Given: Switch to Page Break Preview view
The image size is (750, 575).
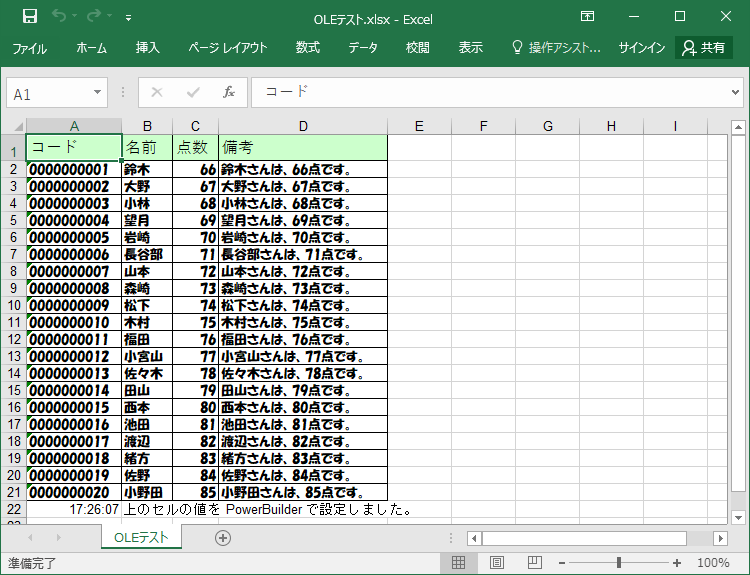Looking at the screenshot, I should (x=534, y=563).
